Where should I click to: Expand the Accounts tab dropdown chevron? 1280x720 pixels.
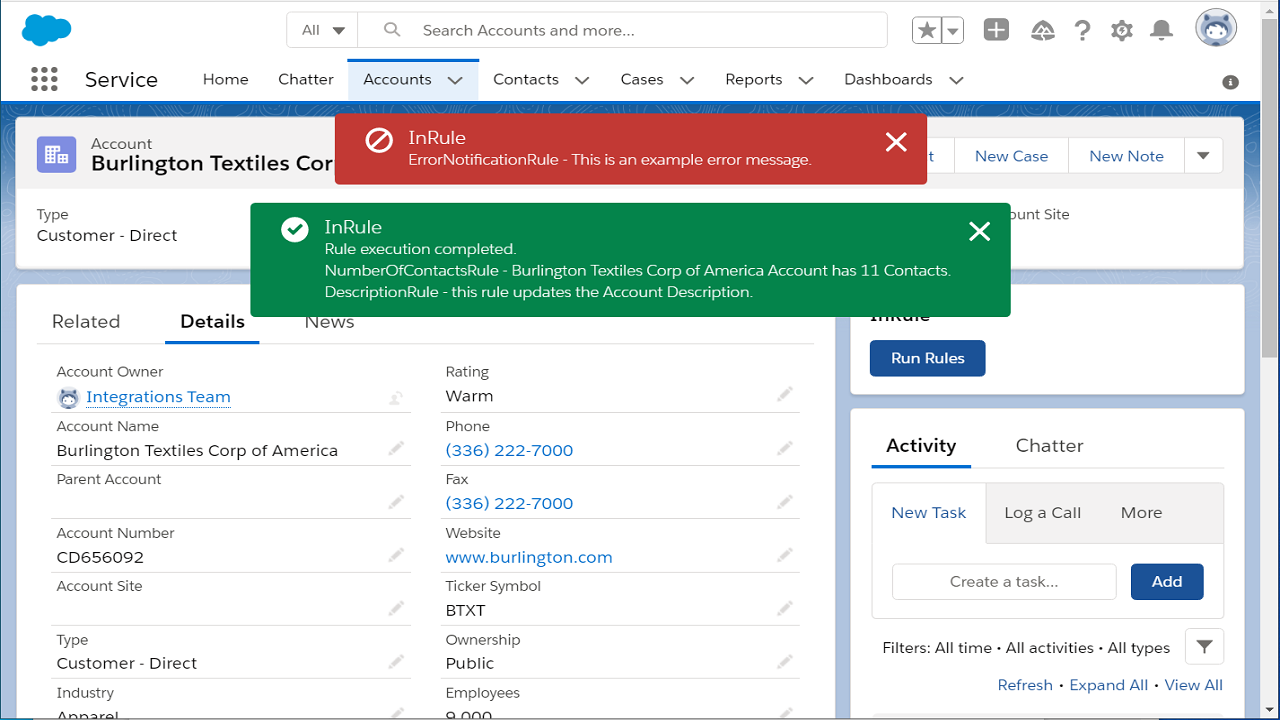tap(455, 80)
